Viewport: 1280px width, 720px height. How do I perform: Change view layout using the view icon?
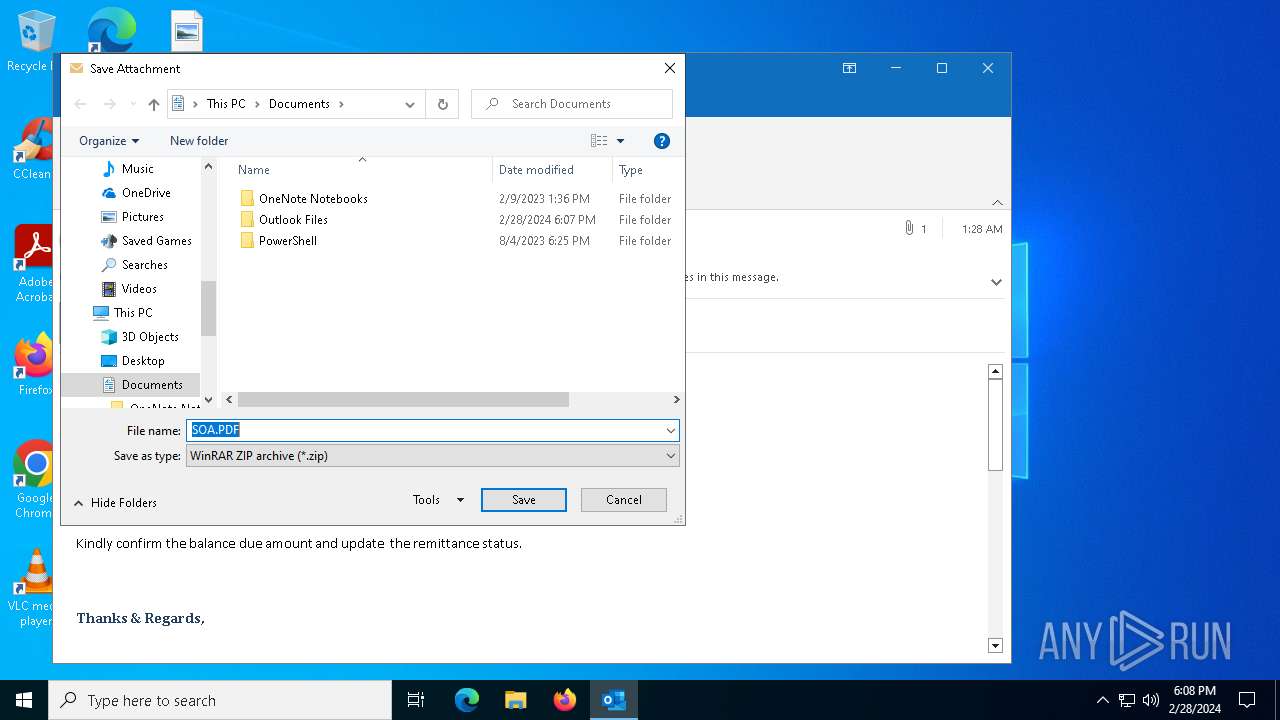(599, 141)
